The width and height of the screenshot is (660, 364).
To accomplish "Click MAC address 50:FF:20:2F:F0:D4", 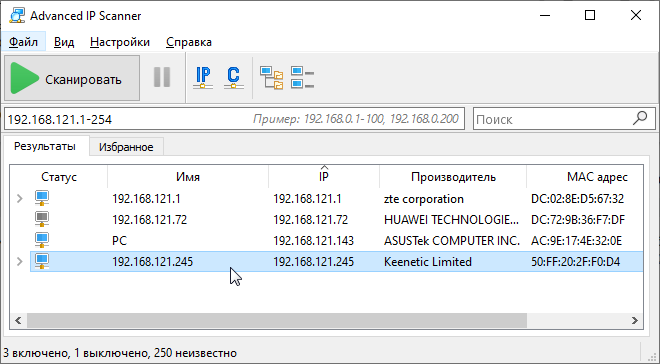I will 575,262.
